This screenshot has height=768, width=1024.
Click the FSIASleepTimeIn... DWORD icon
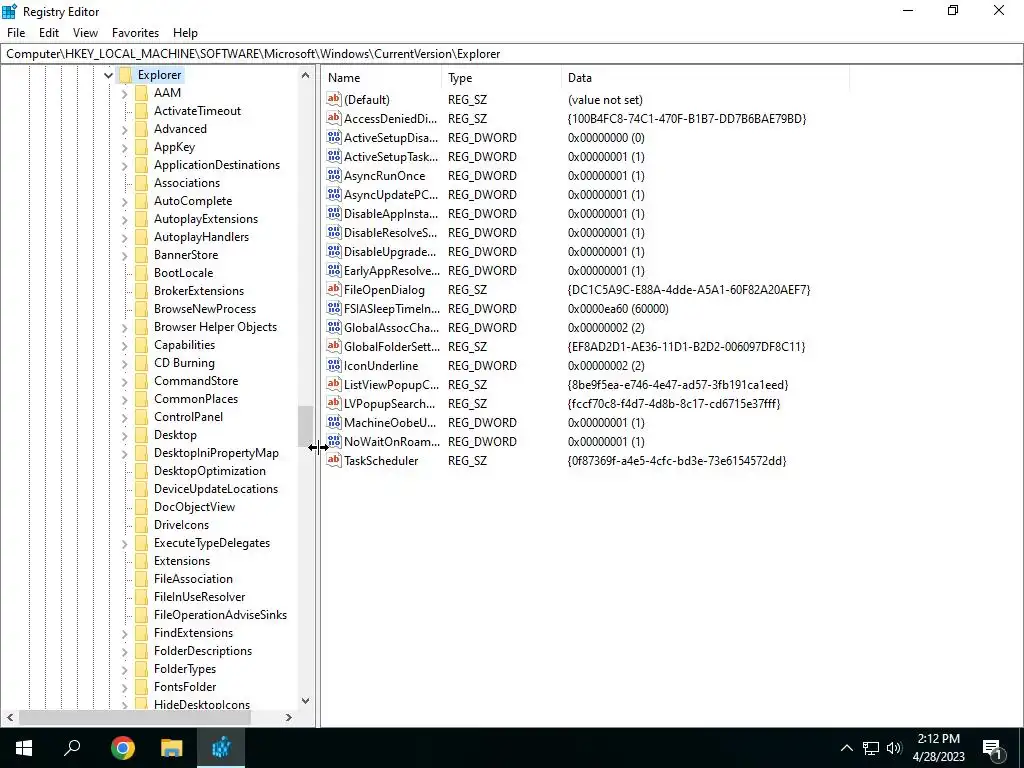coord(334,308)
